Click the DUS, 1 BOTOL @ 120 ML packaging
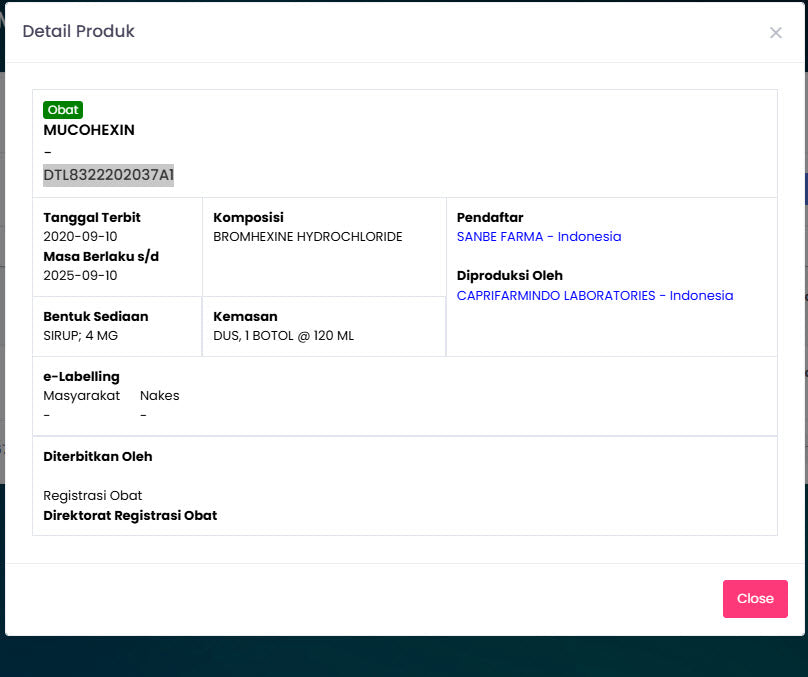This screenshot has width=808, height=677. 283,336
